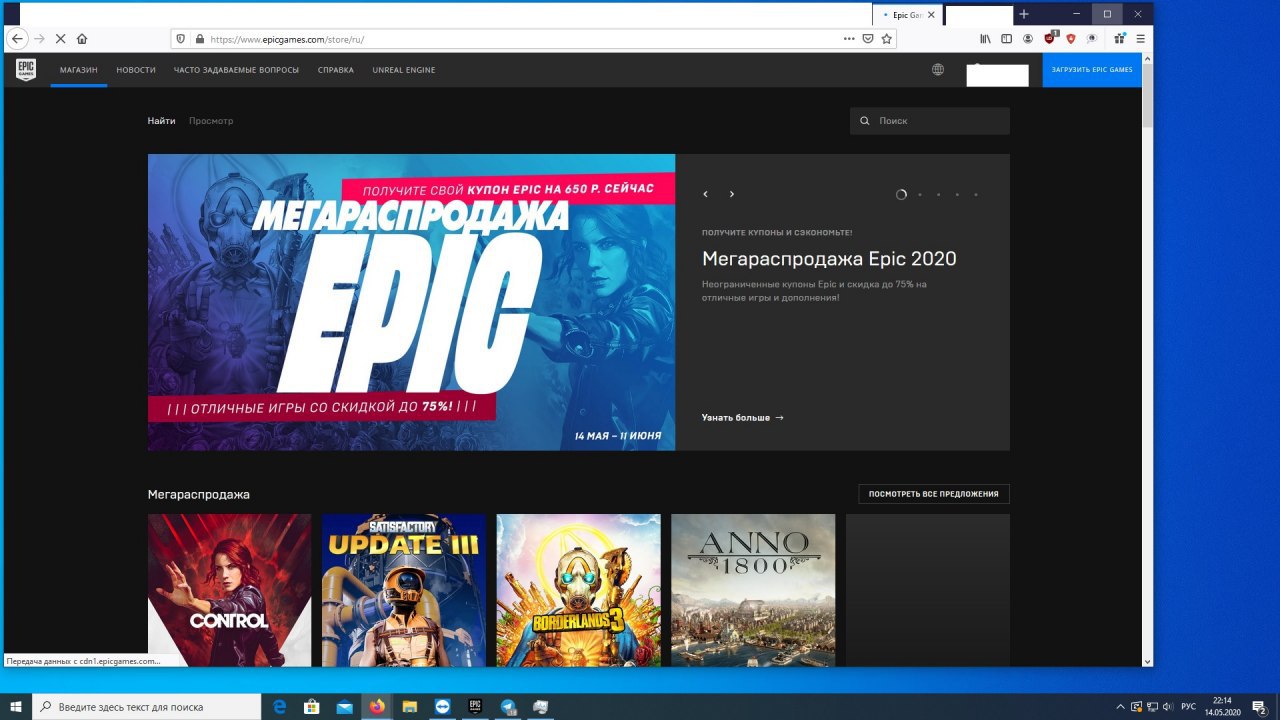Image resolution: width=1280 pixels, height=720 pixels.
Task: Focus the store Поиск search field
Action: (930, 121)
